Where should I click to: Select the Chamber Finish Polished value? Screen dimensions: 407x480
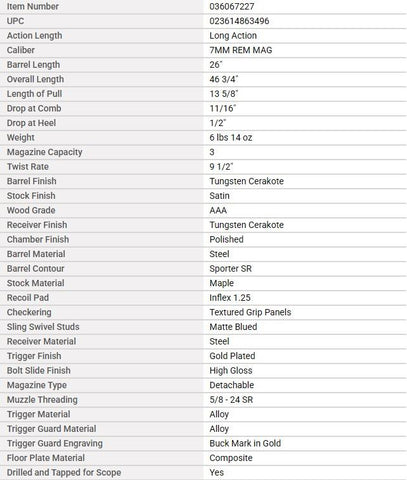coord(226,239)
